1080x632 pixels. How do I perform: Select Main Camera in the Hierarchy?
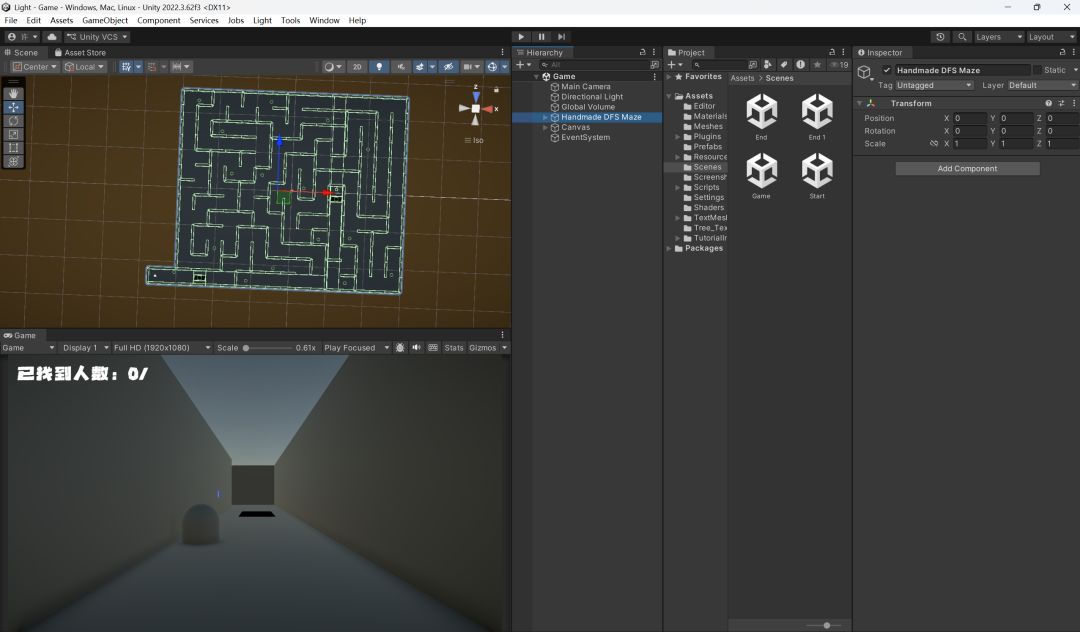pos(585,87)
